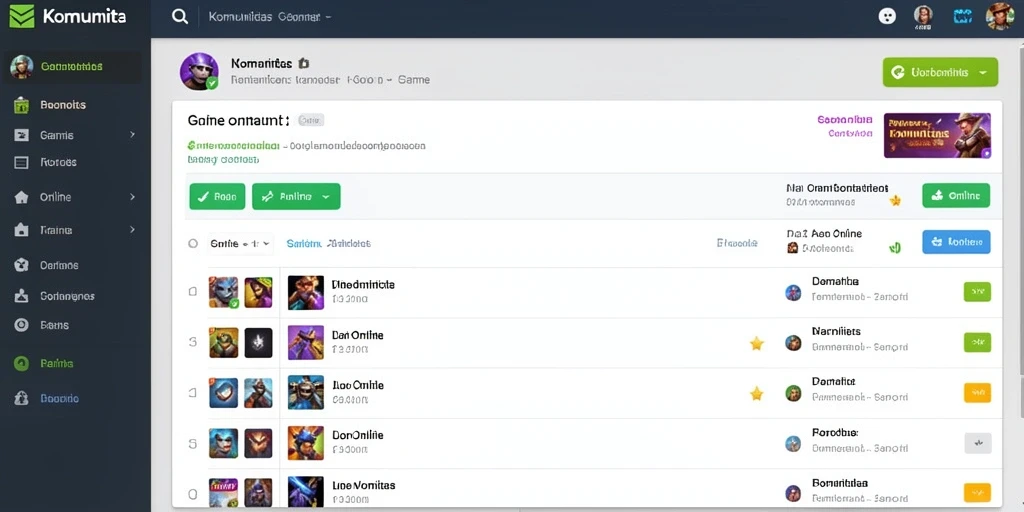This screenshot has width=1024, height=512.
Task: Click the green Boan check button
Action: (x=217, y=196)
